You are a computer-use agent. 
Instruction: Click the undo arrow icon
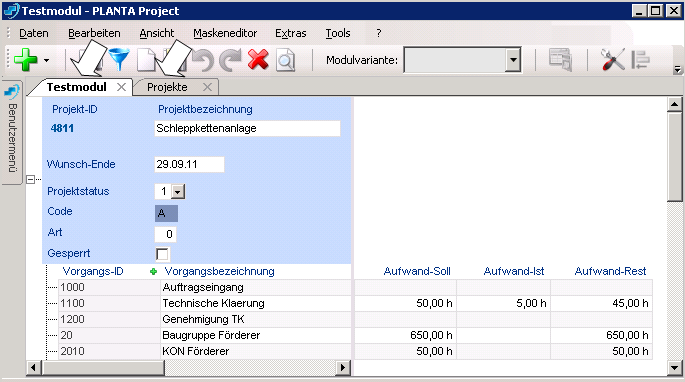203,60
